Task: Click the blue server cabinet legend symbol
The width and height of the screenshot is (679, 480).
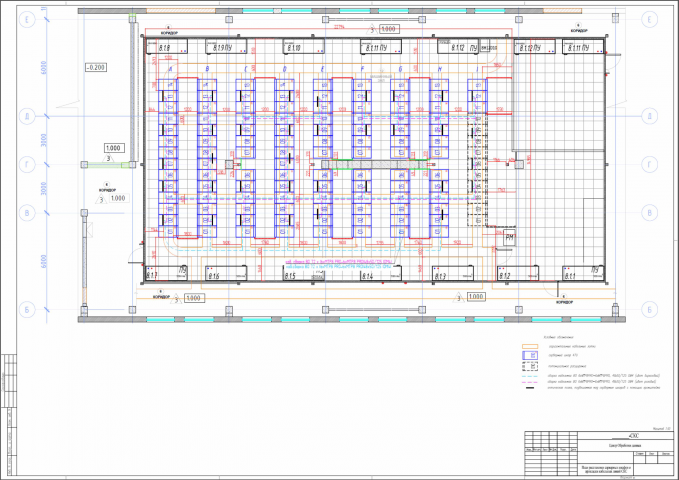Action: pyautogui.click(x=530, y=356)
